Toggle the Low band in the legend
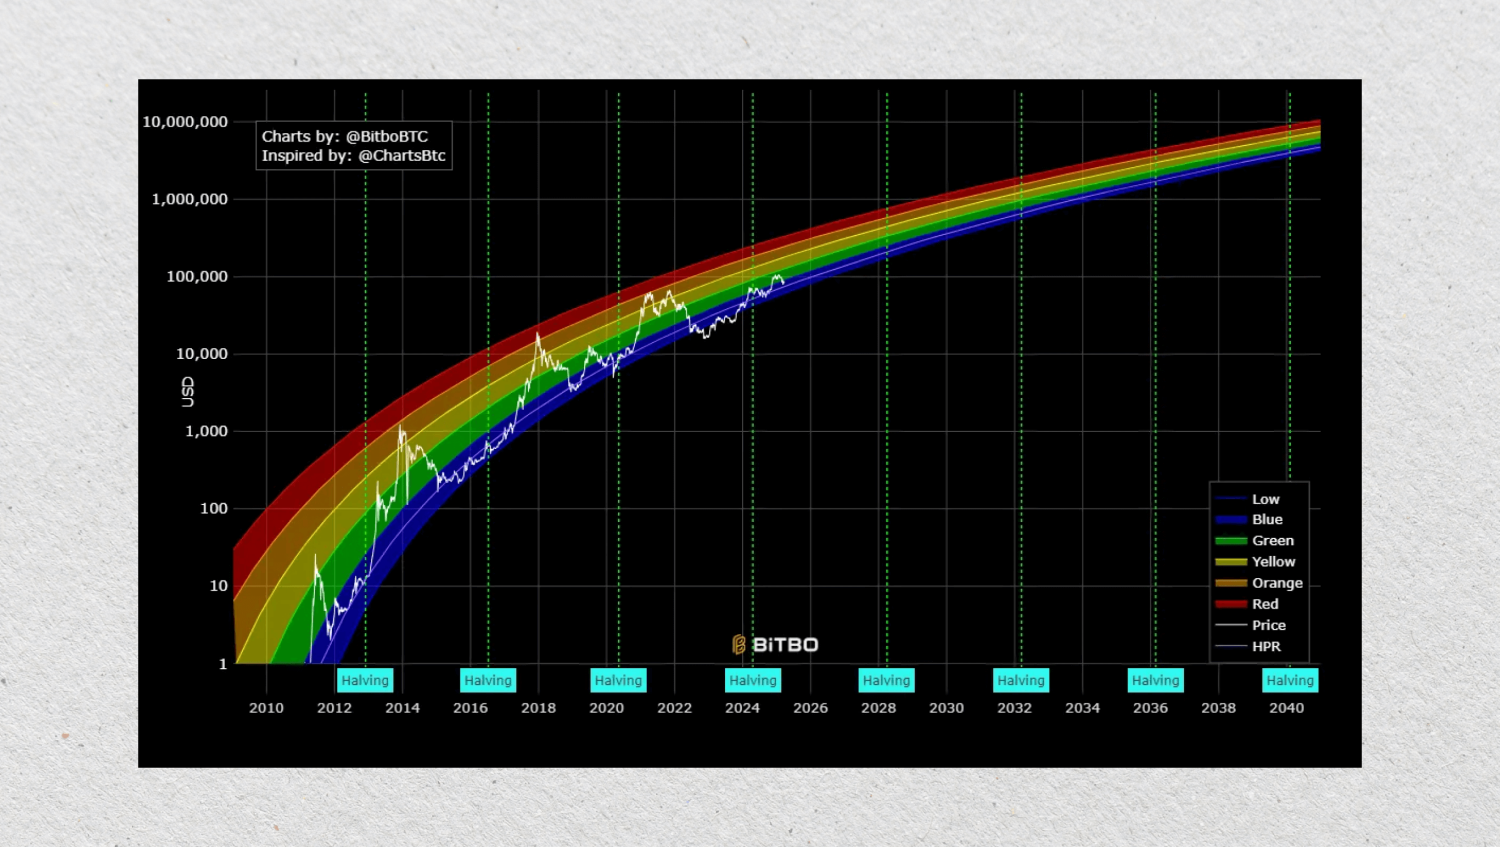This screenshot has height=847, width=1500. point(1230,498)
